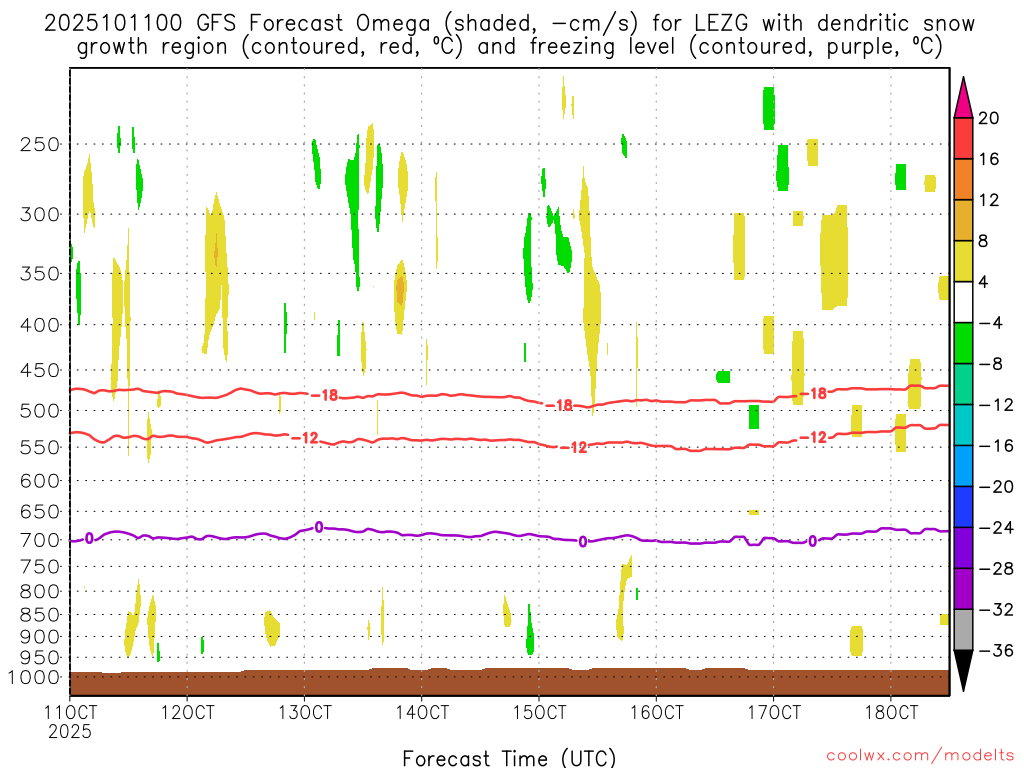Screen dimensions: 1024x768
Task: Click the pink arrow atop the colorbar
Action: tap(963, 101)
